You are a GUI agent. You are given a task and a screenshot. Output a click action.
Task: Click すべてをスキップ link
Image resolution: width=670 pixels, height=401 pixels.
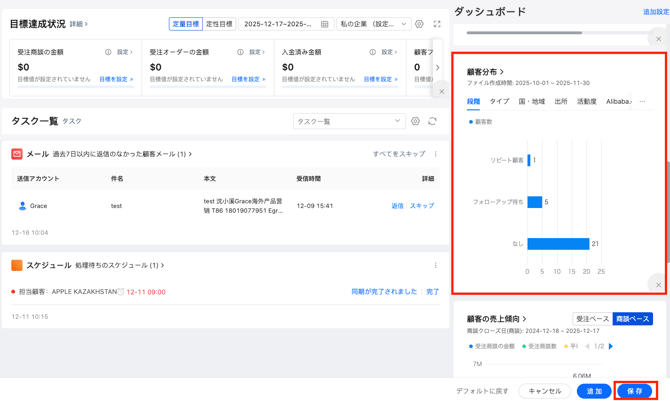pos(399,154)
